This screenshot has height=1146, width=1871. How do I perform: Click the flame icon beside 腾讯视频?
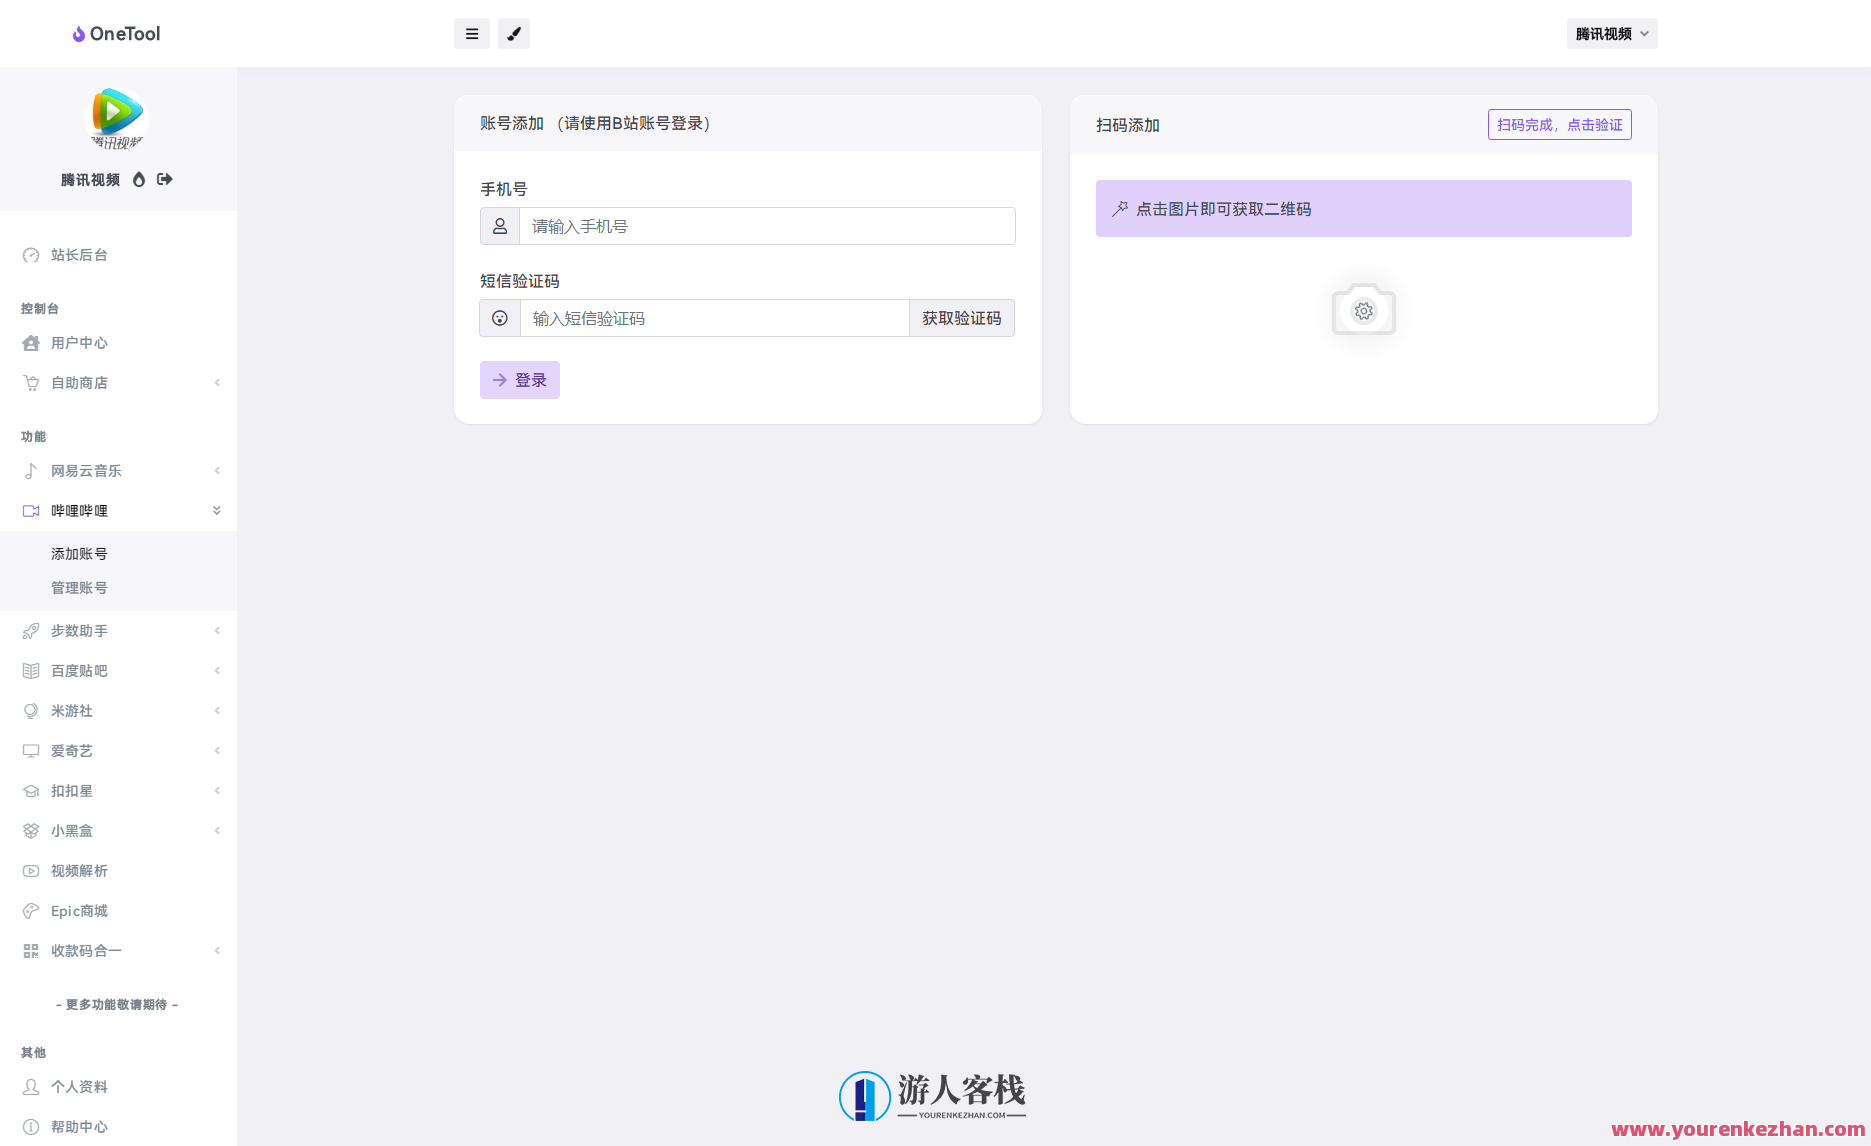139,179
